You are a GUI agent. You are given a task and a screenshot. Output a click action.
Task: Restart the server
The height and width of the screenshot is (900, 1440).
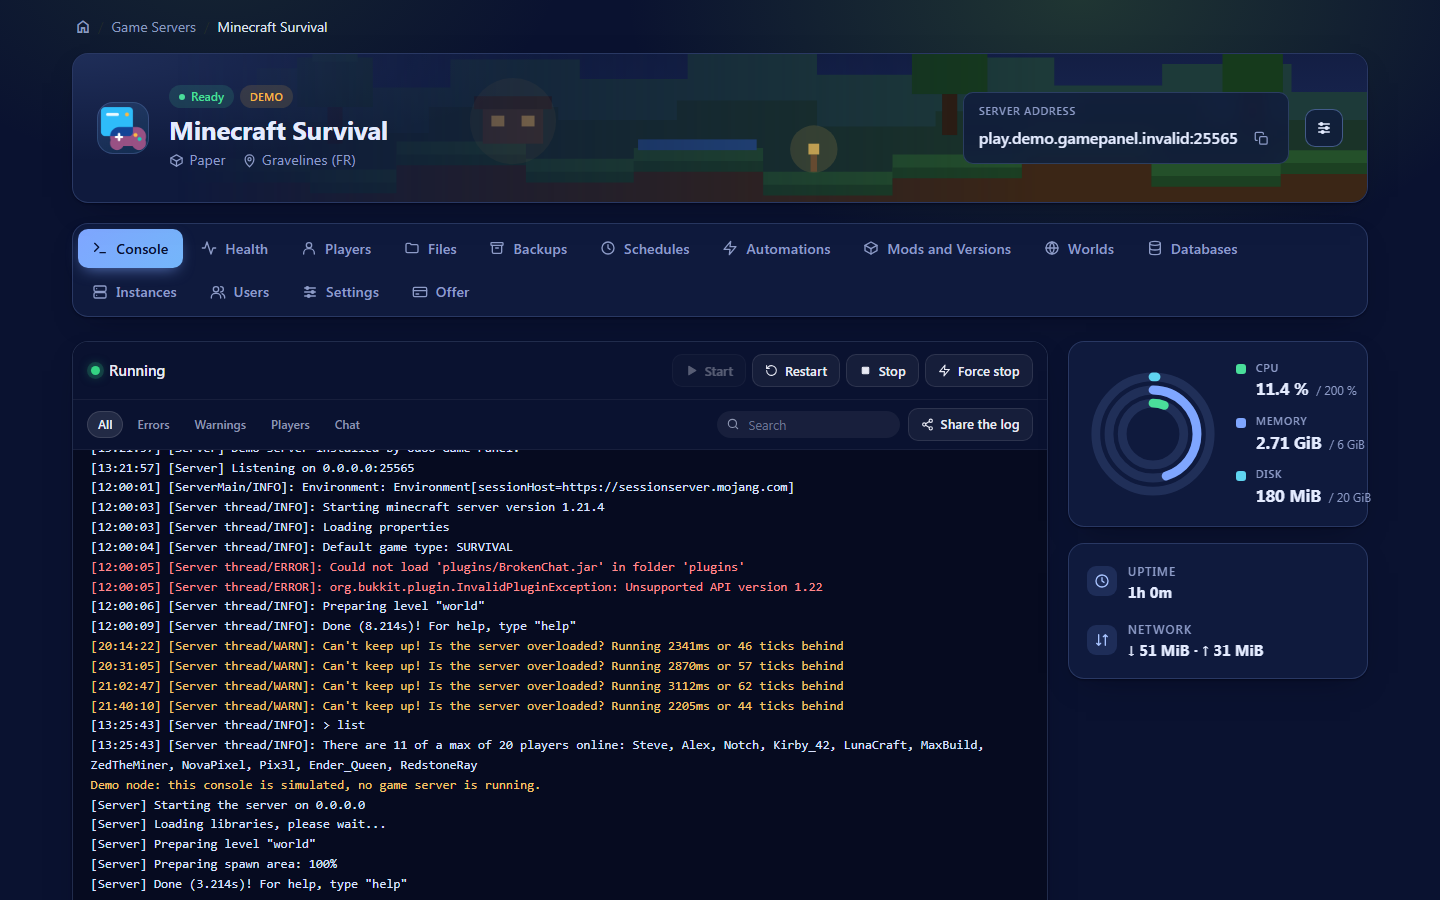796,371
